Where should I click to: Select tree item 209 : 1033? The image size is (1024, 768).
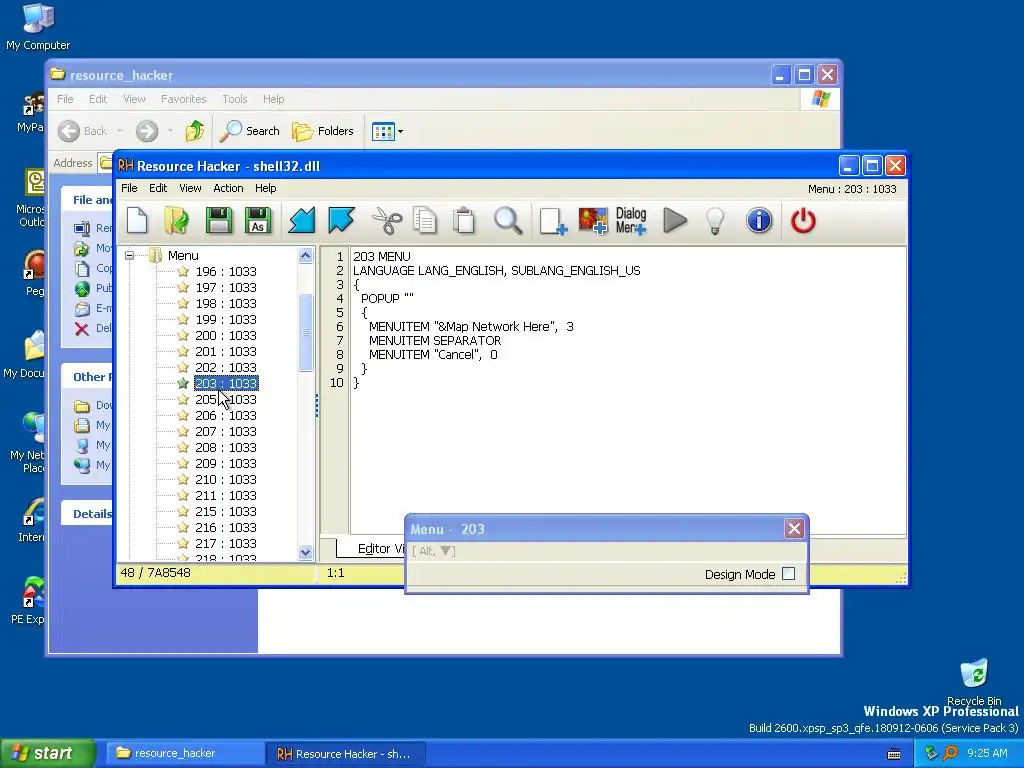pos(225,463)
